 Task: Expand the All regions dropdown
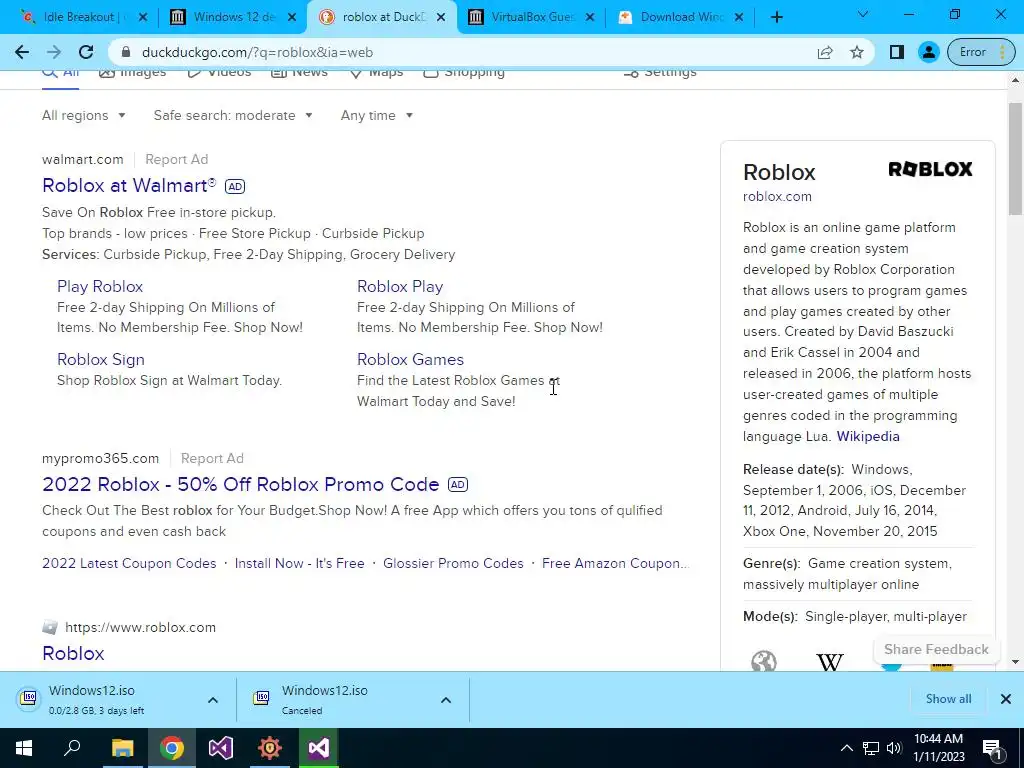click(x=84, y=116)
